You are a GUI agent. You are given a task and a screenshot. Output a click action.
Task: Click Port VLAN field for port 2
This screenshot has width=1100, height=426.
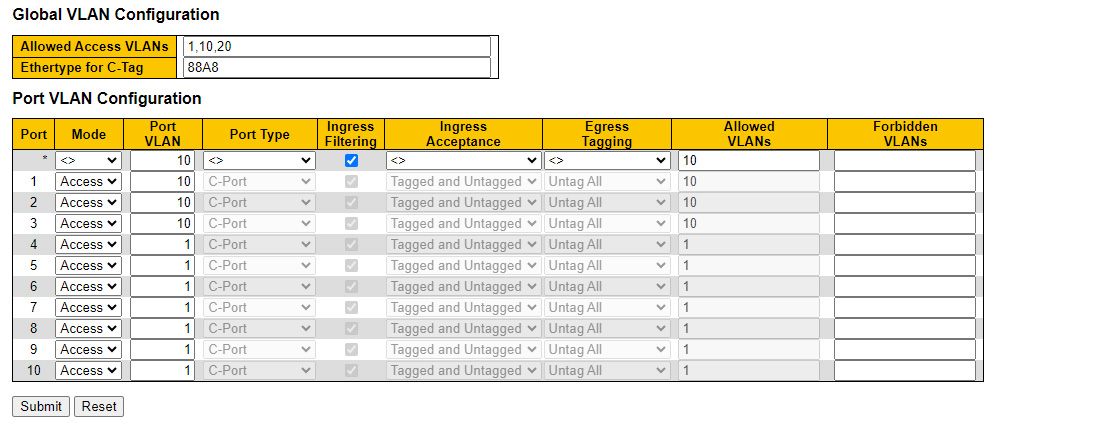click(x=162, y=202)
